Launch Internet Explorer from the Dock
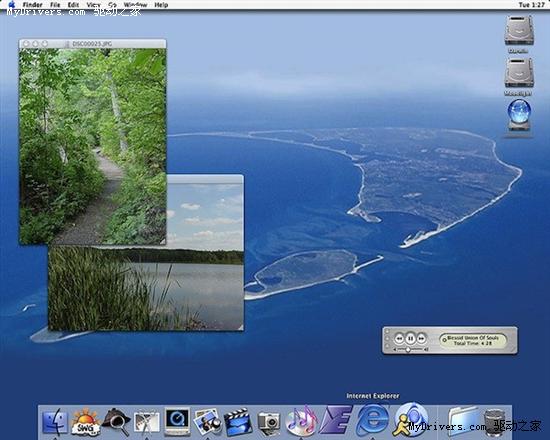Screen dimensions: 550x440 [373, 420]
